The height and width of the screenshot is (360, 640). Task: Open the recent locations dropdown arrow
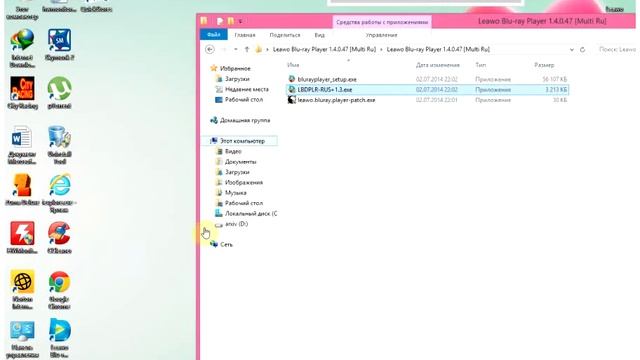pos(236,49)
